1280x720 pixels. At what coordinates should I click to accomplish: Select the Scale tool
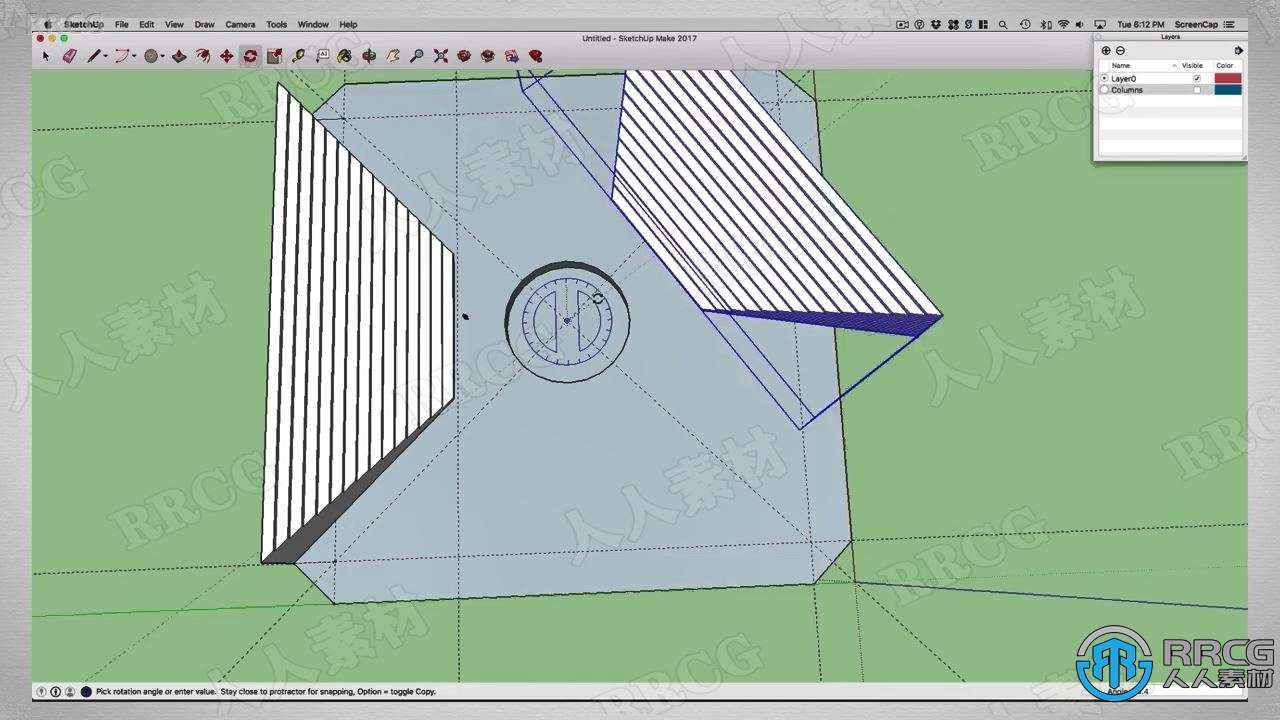click(x=274, y=56)
